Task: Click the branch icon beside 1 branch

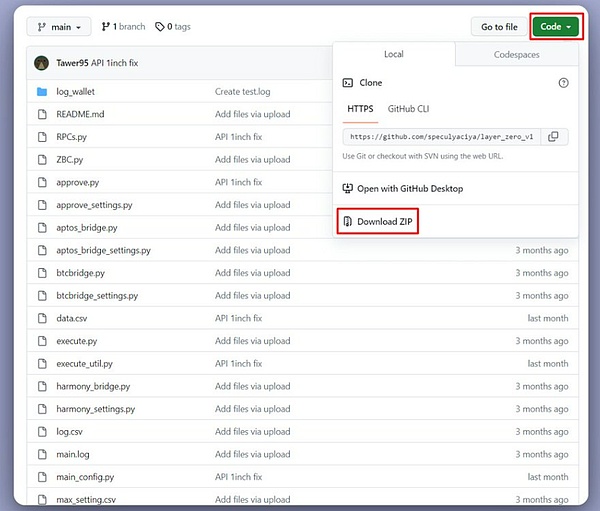Action: point(104,27)
